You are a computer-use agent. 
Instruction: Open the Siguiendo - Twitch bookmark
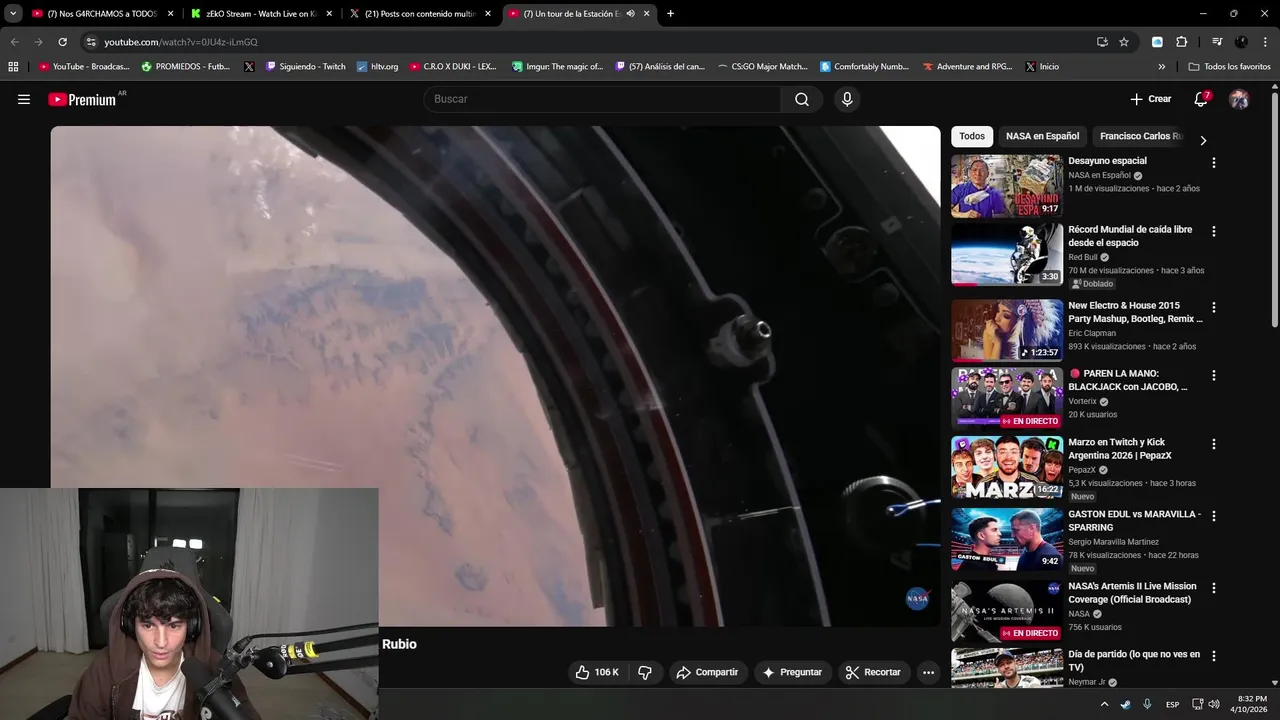pos(306,67)
